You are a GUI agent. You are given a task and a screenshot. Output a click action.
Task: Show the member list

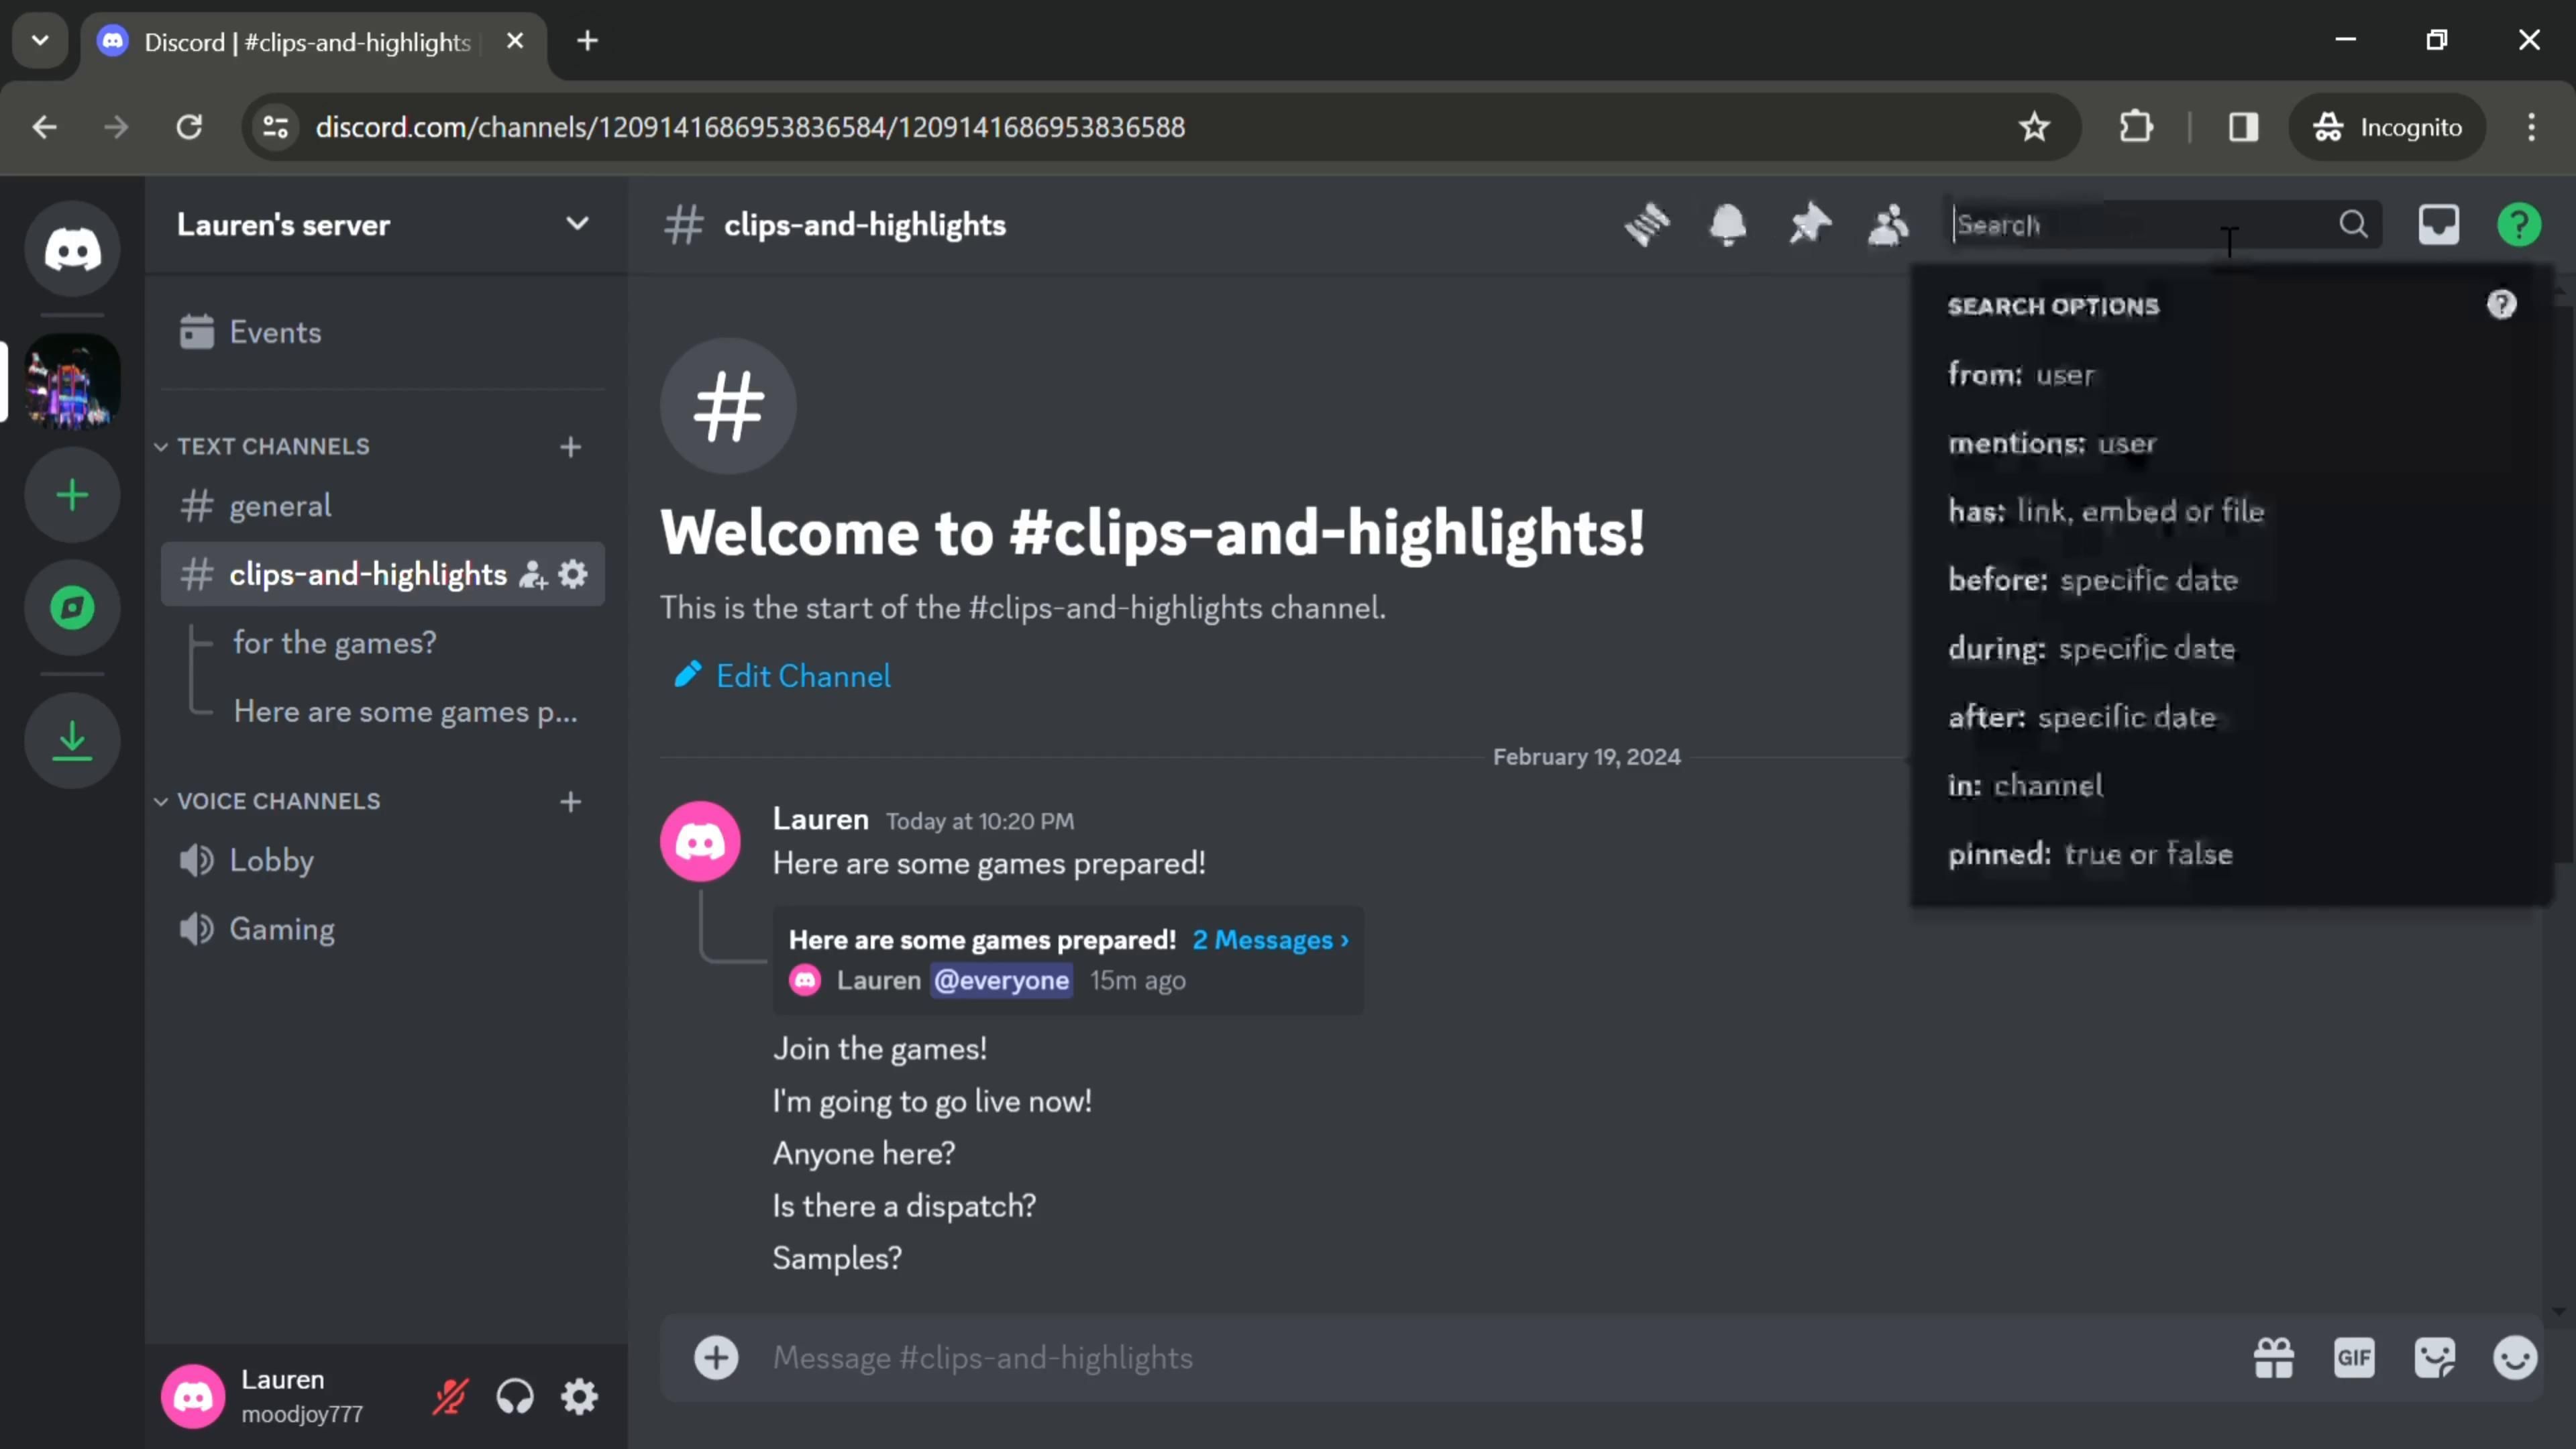[x=1889, y=224]
